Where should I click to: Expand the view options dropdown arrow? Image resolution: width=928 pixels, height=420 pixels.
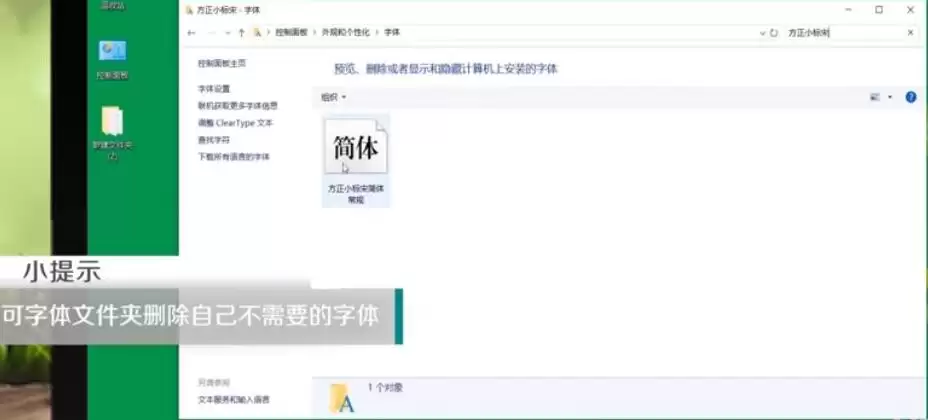(x=890, y=97)
